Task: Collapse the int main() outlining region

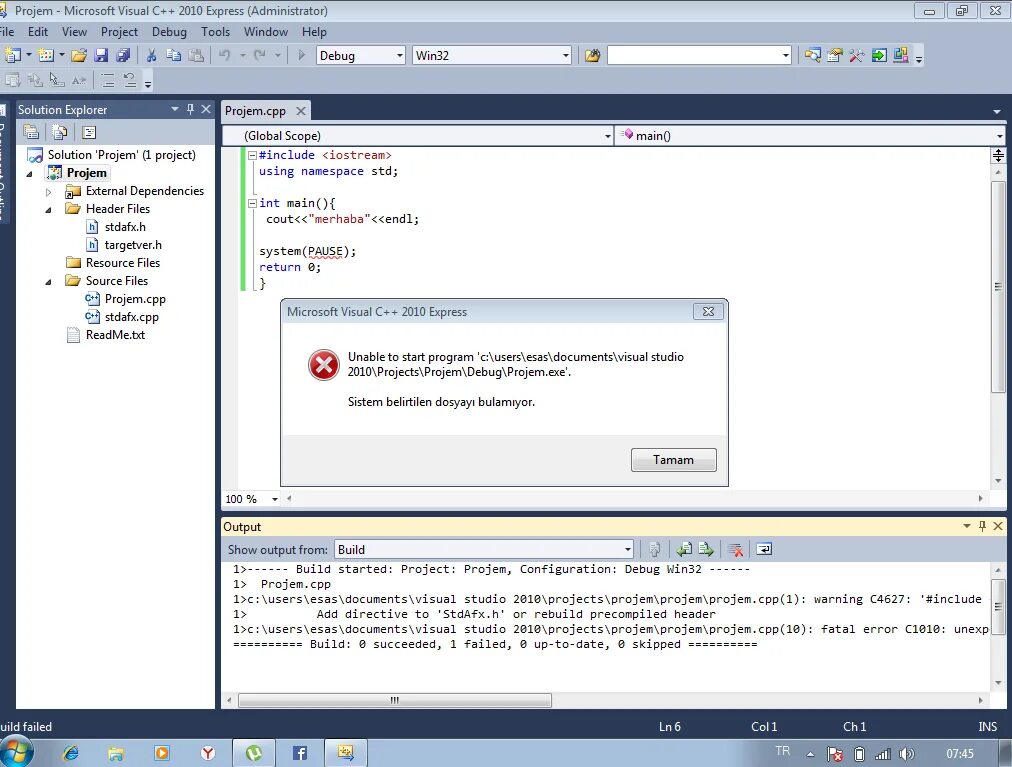Action: [252, 203]
